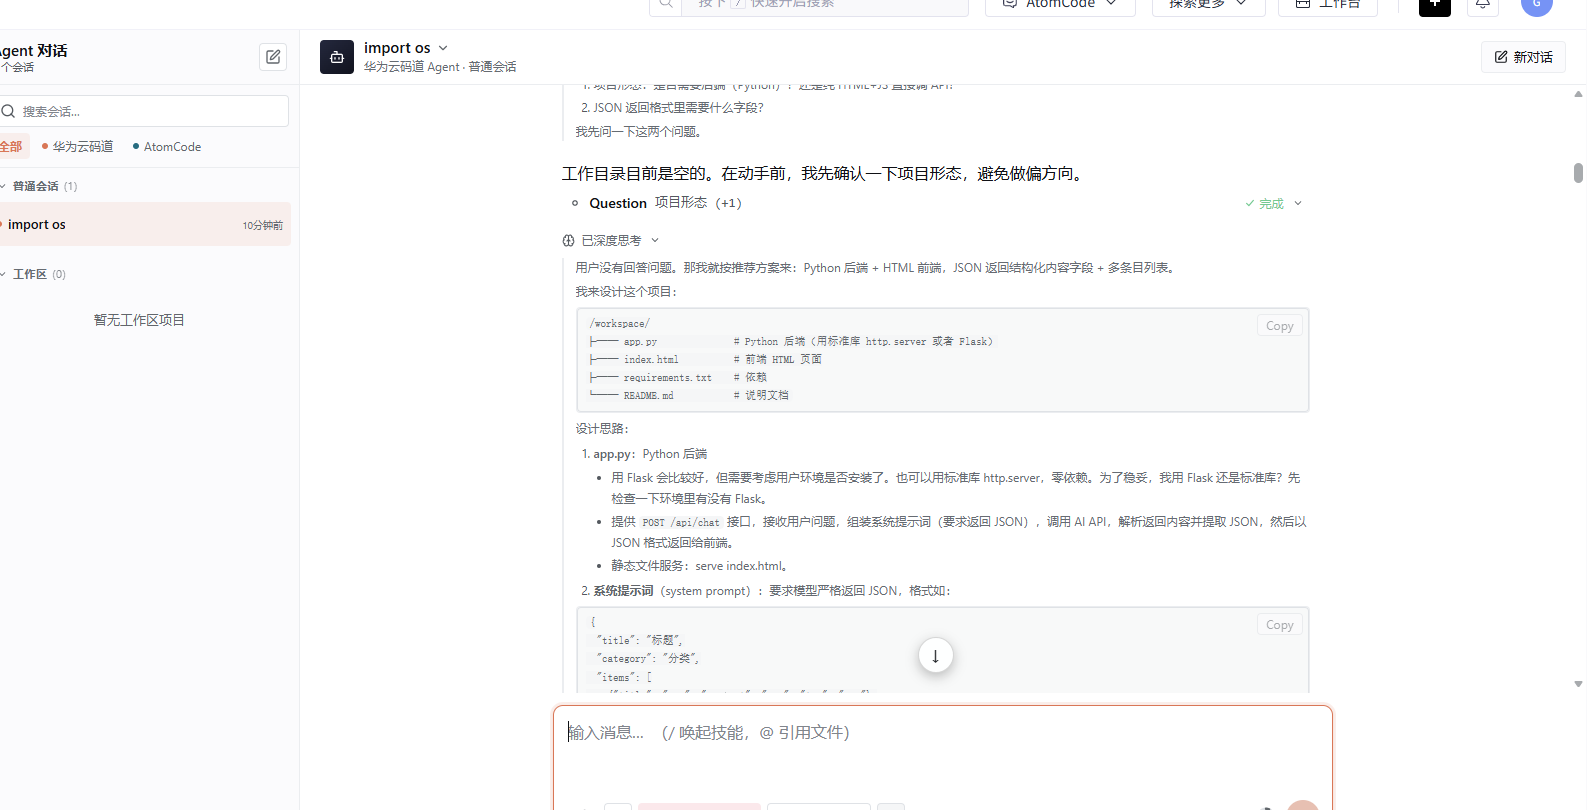Viewport: 1587px width, 810px height.
Task: Open the user avatar G menu
Action: 1536,5
